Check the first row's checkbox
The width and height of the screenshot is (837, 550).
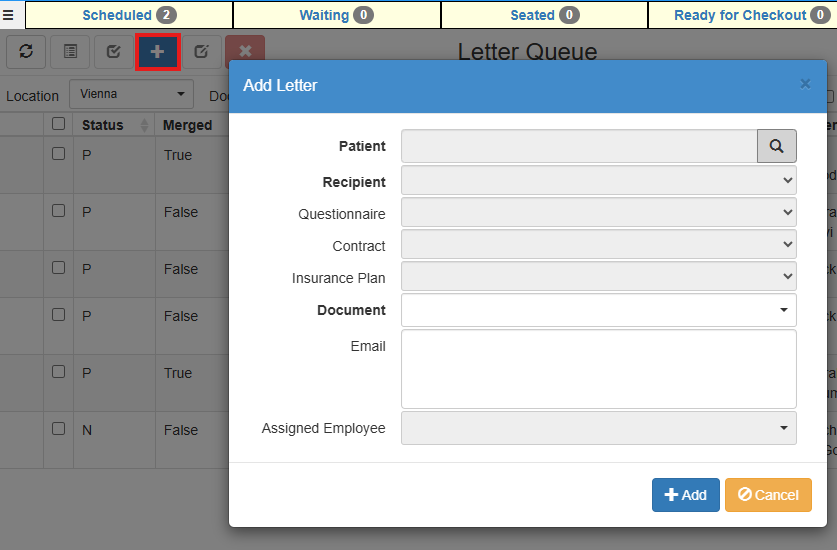[58, 154]
